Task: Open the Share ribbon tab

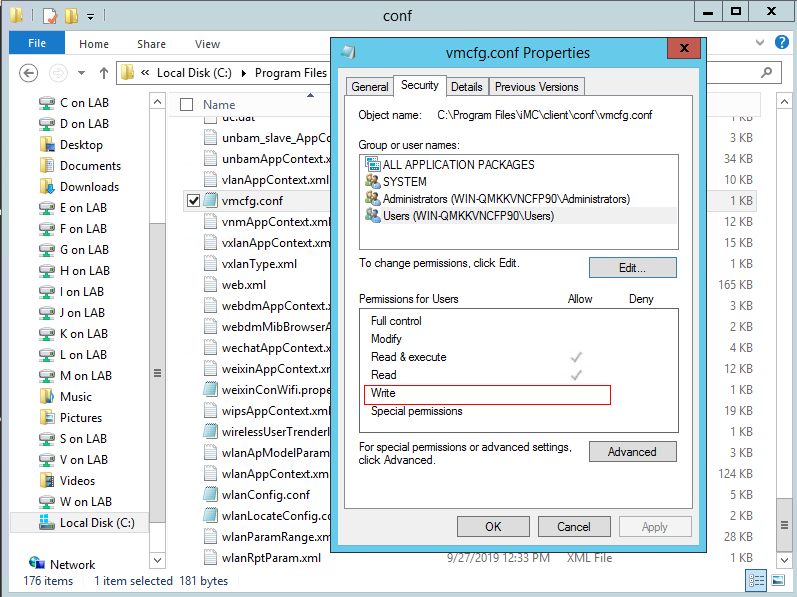Action: tap(151, 44)
